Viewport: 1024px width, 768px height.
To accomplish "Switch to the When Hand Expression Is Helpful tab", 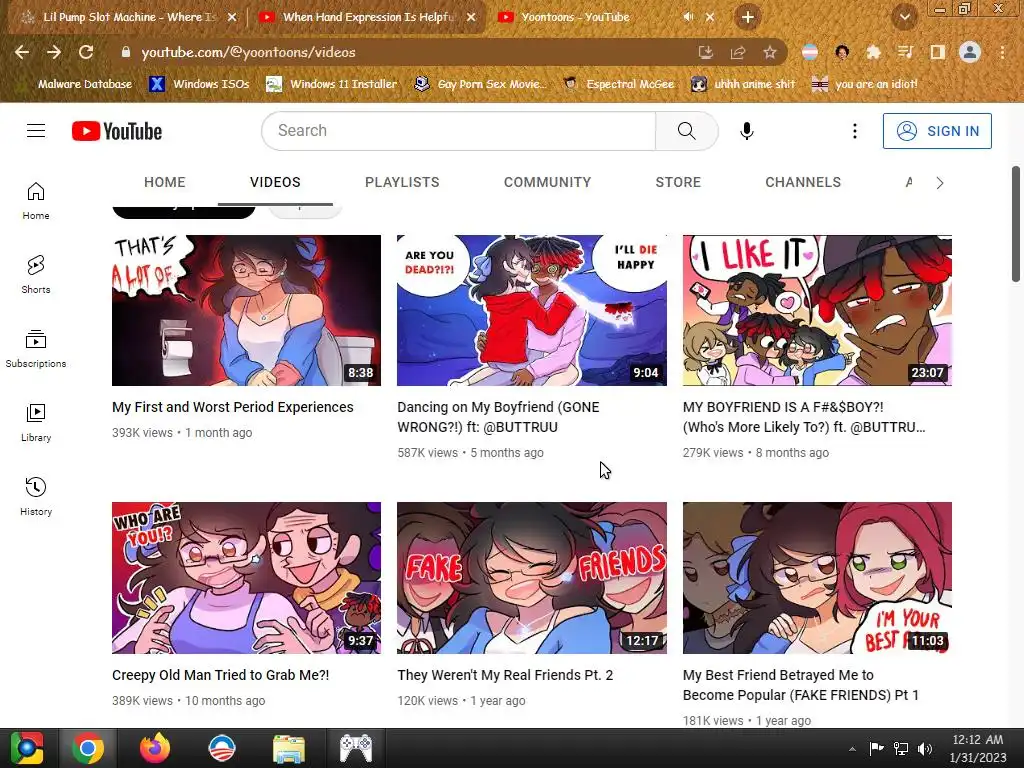I will click(368, 17).
